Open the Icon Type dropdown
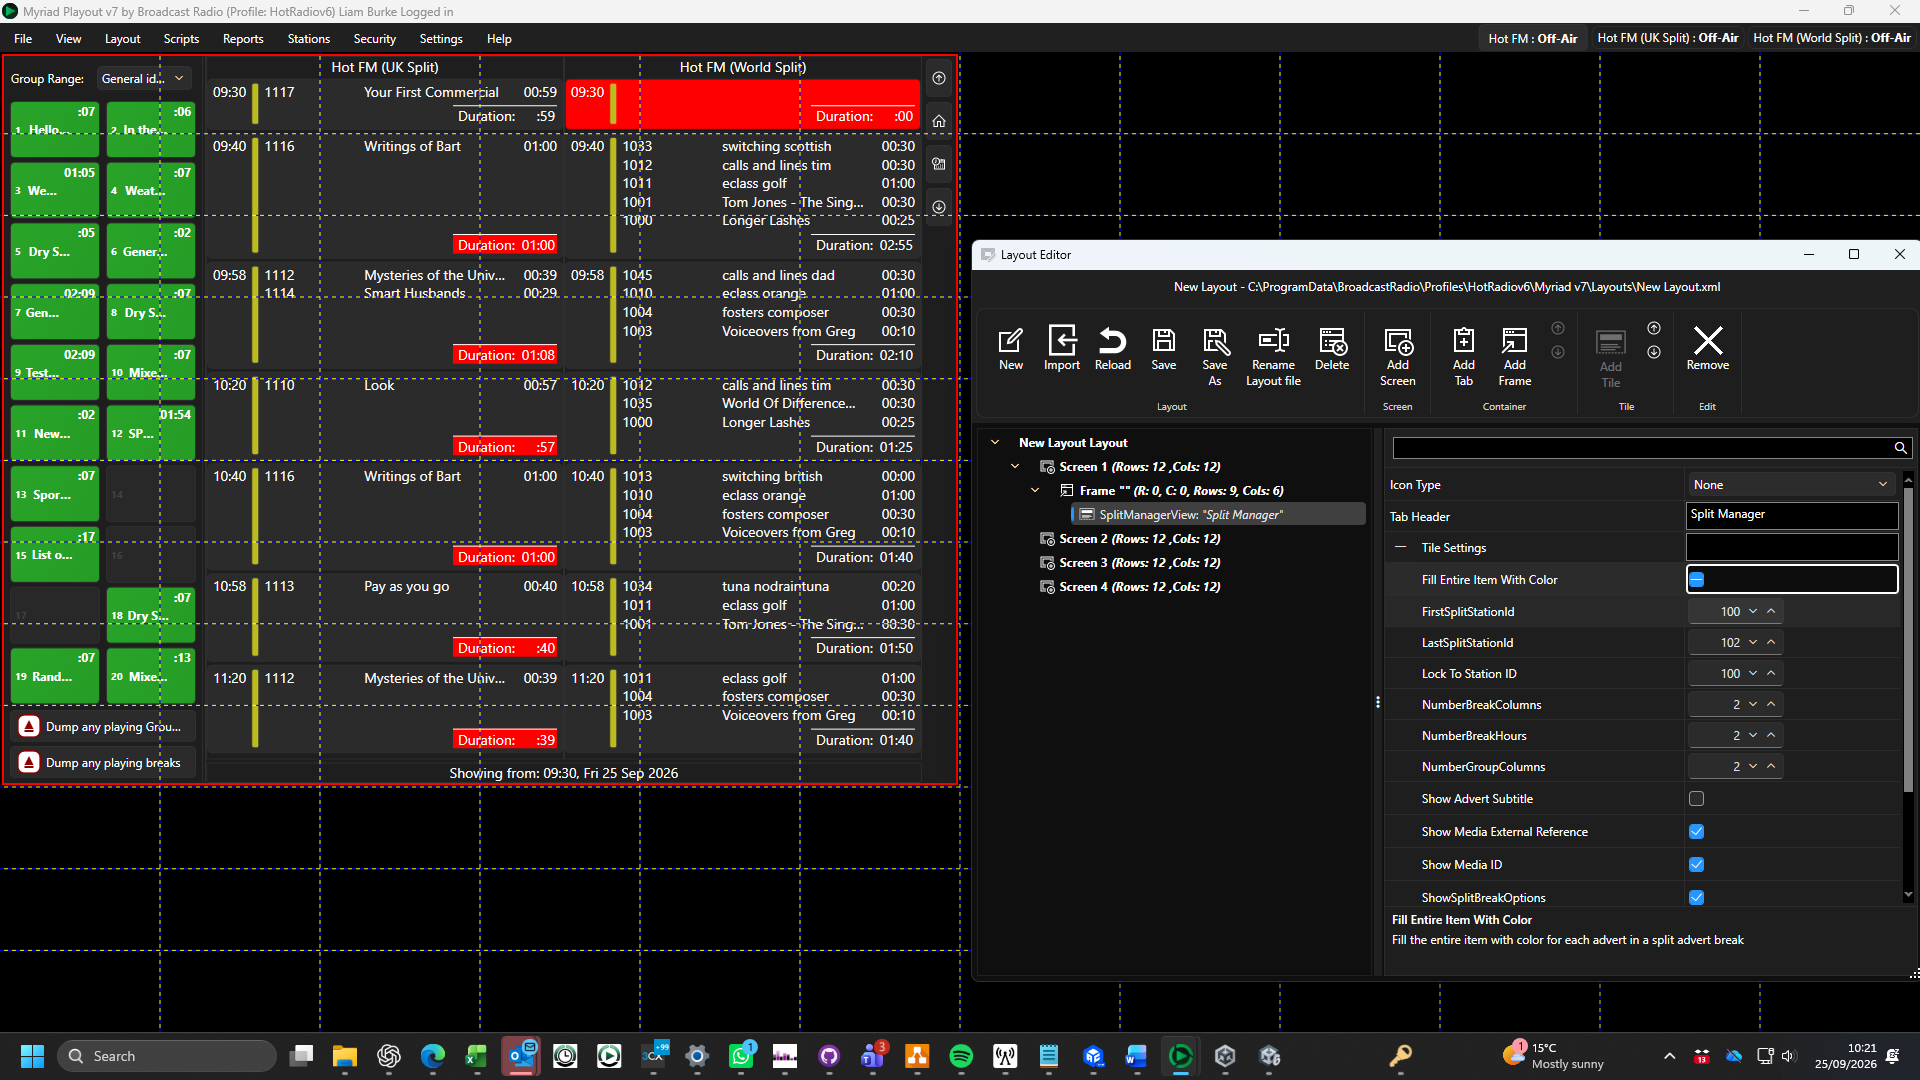The image size is (1920, 1080). point(1791,485)
